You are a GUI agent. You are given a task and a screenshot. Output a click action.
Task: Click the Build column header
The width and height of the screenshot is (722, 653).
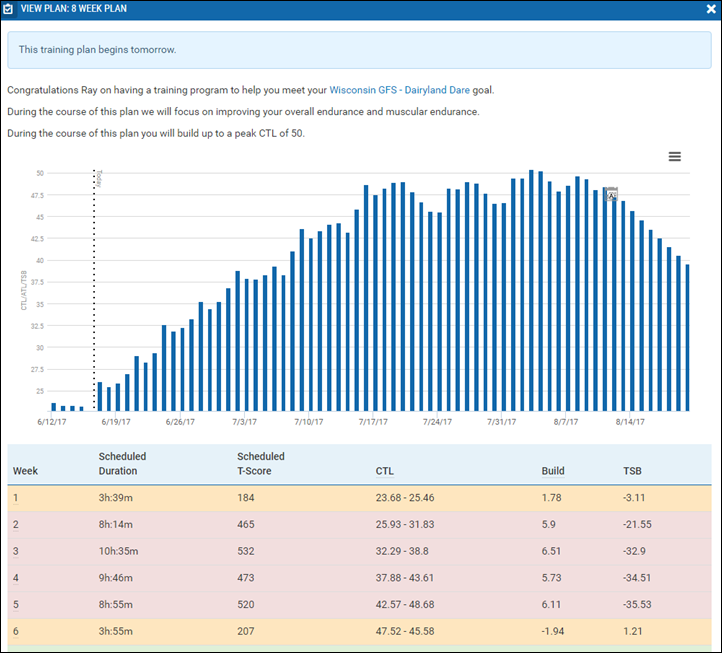coord(553,470)
